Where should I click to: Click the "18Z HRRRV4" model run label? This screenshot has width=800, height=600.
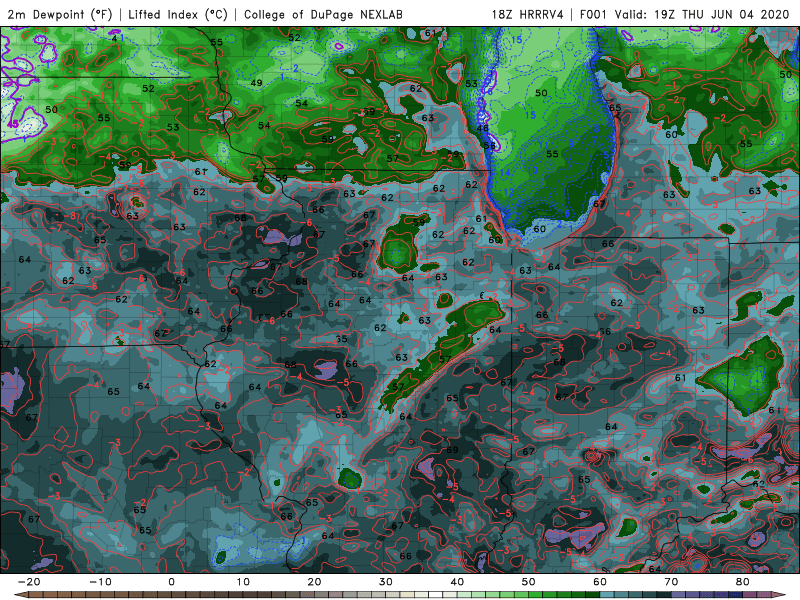point(527,15)
